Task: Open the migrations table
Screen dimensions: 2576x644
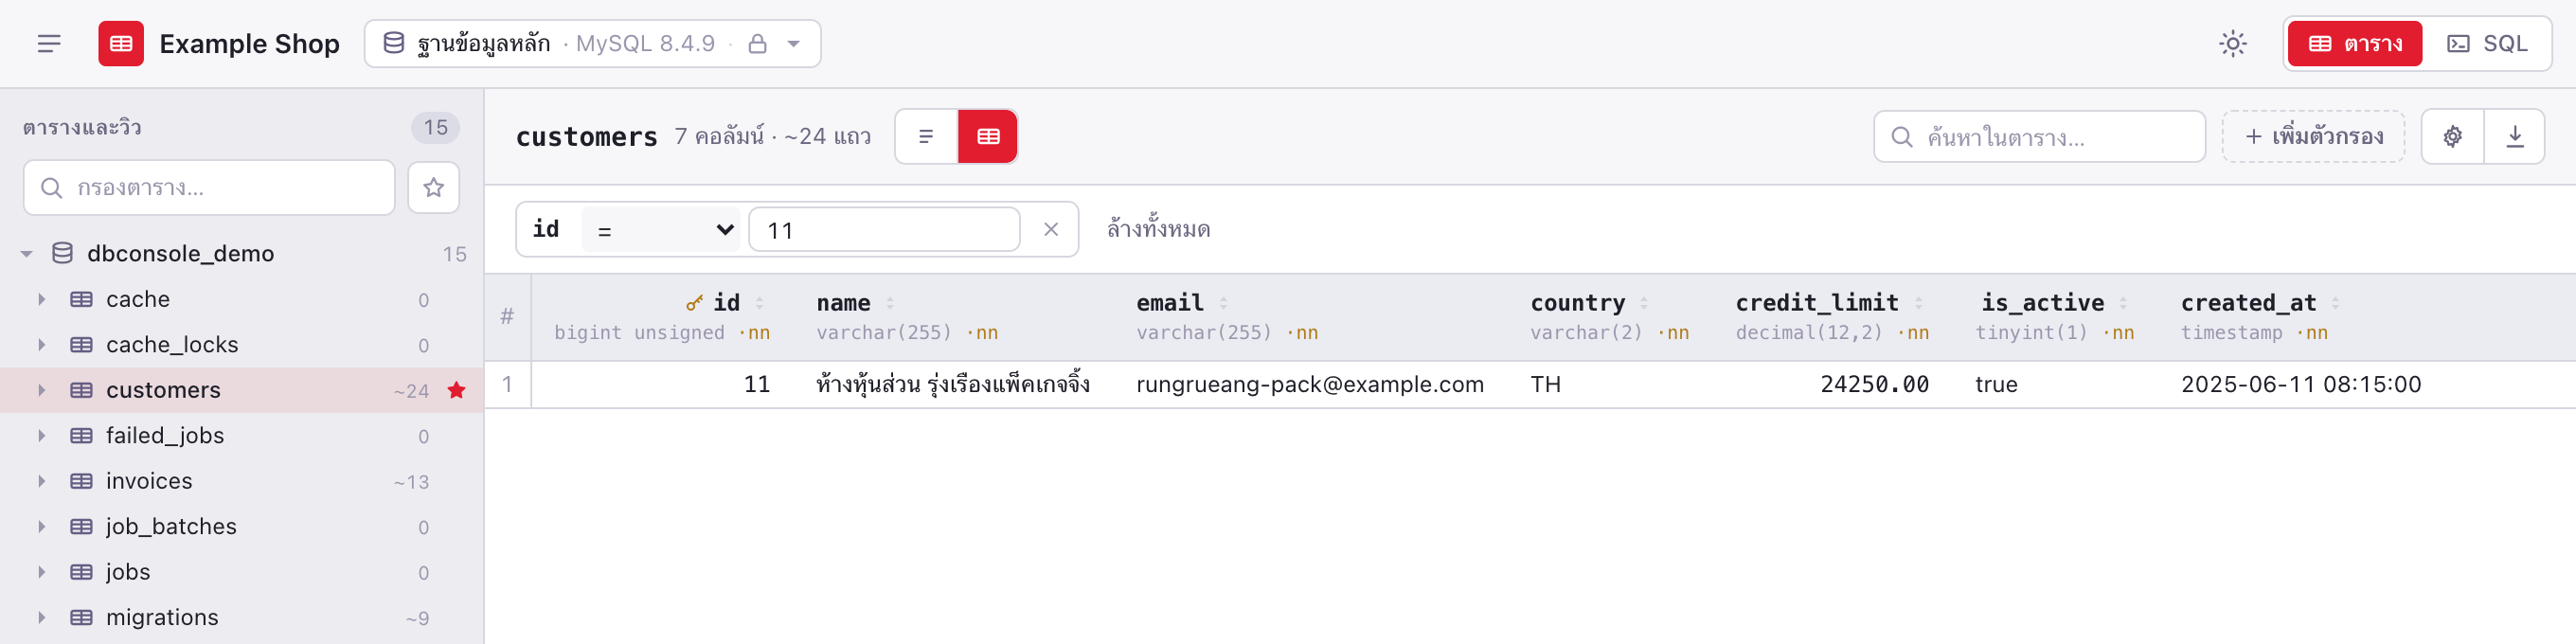Action: (x=242, y=618)
